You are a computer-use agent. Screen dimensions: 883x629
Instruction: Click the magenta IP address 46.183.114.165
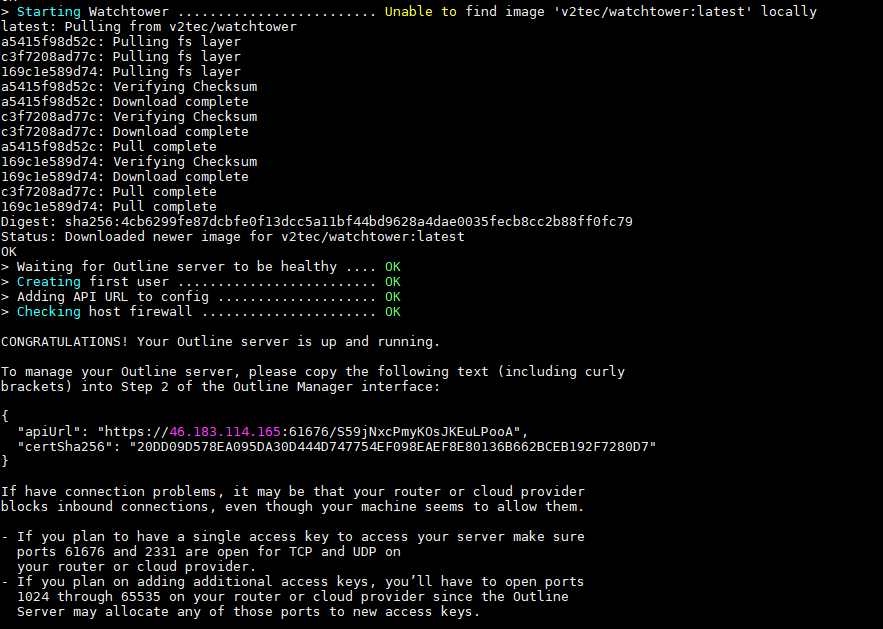[225, 432]
